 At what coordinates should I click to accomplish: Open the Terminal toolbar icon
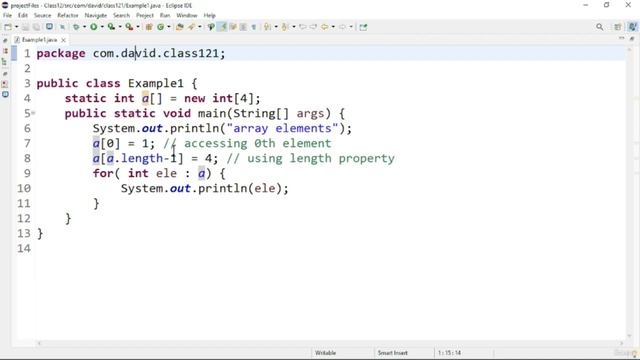pos(49,27)
